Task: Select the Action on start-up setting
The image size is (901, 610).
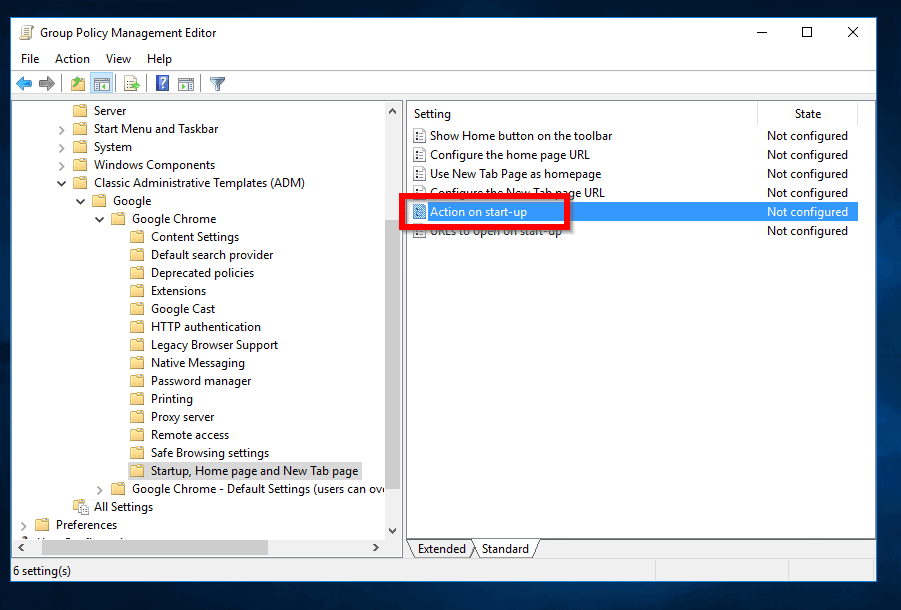Action: (478, 212)
